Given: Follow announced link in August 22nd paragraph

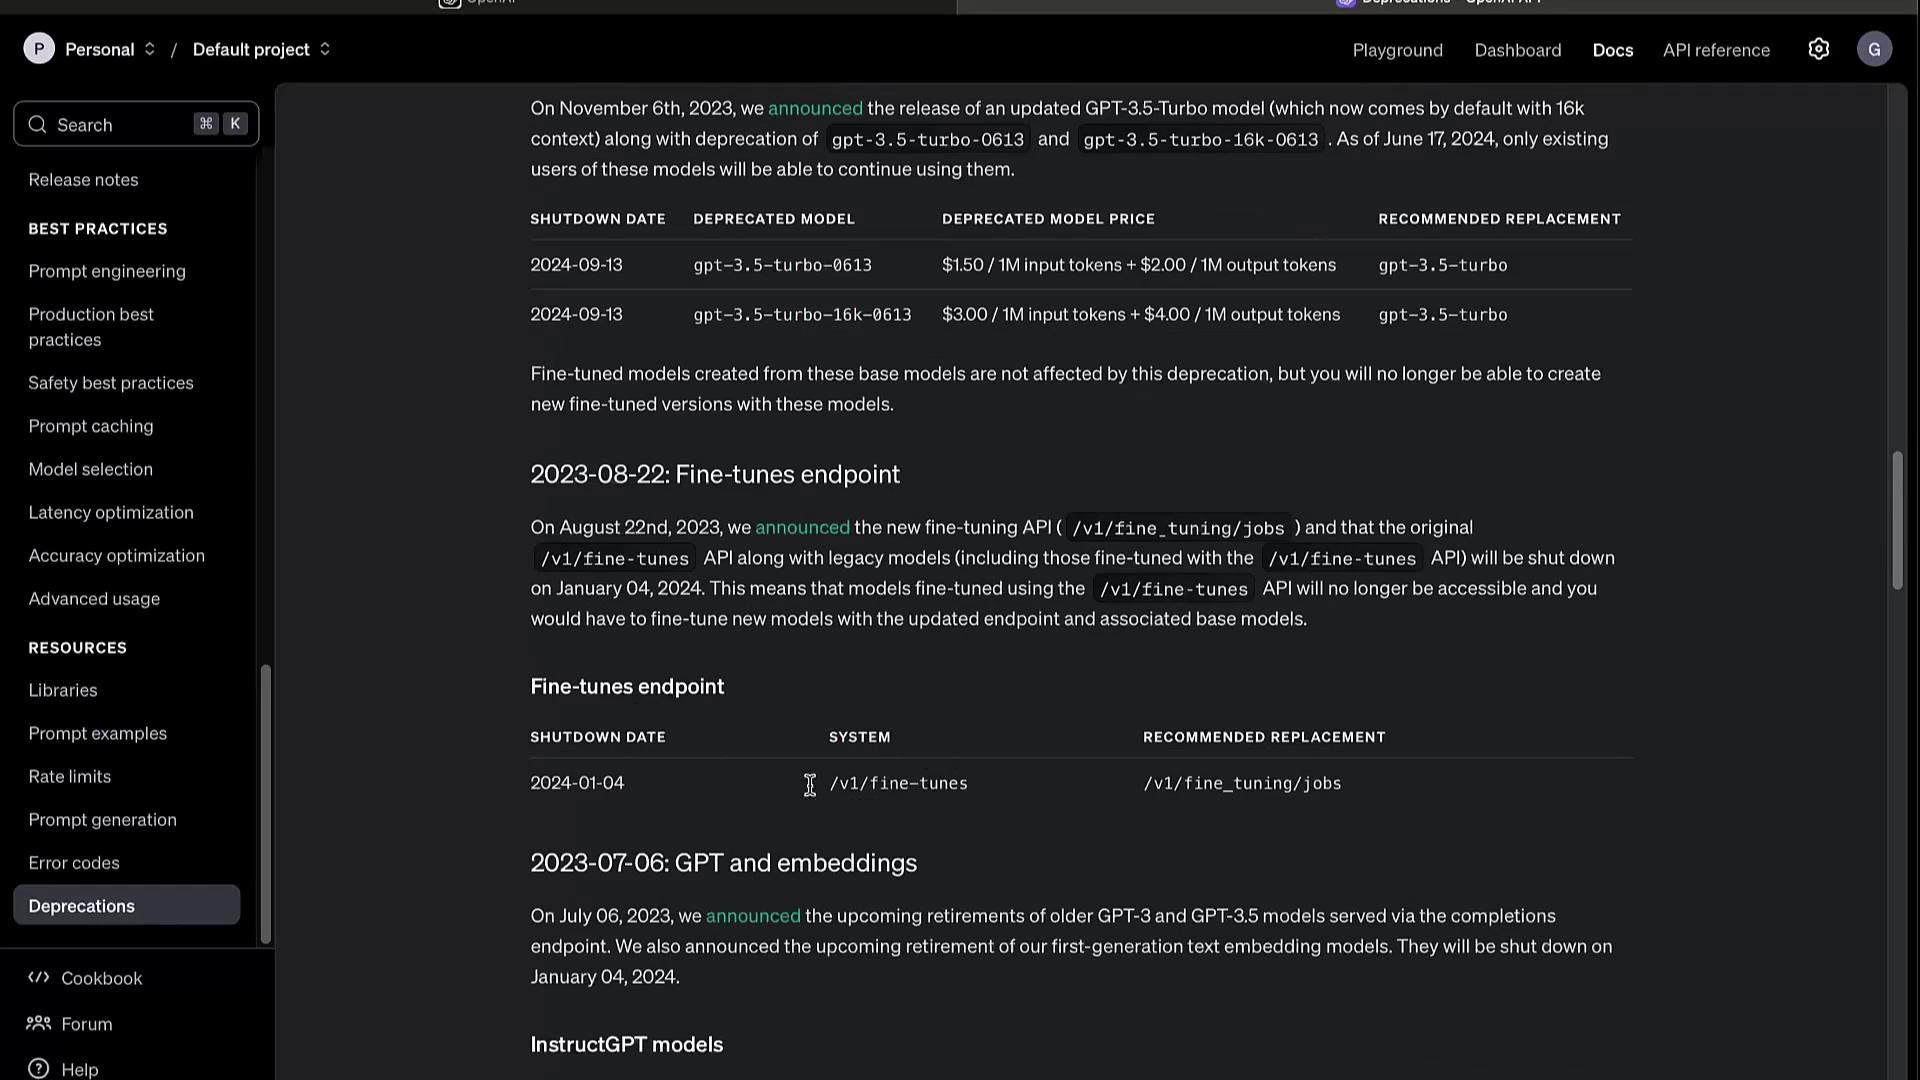Looking at the screenshot, I should click(x=802, y=527).
